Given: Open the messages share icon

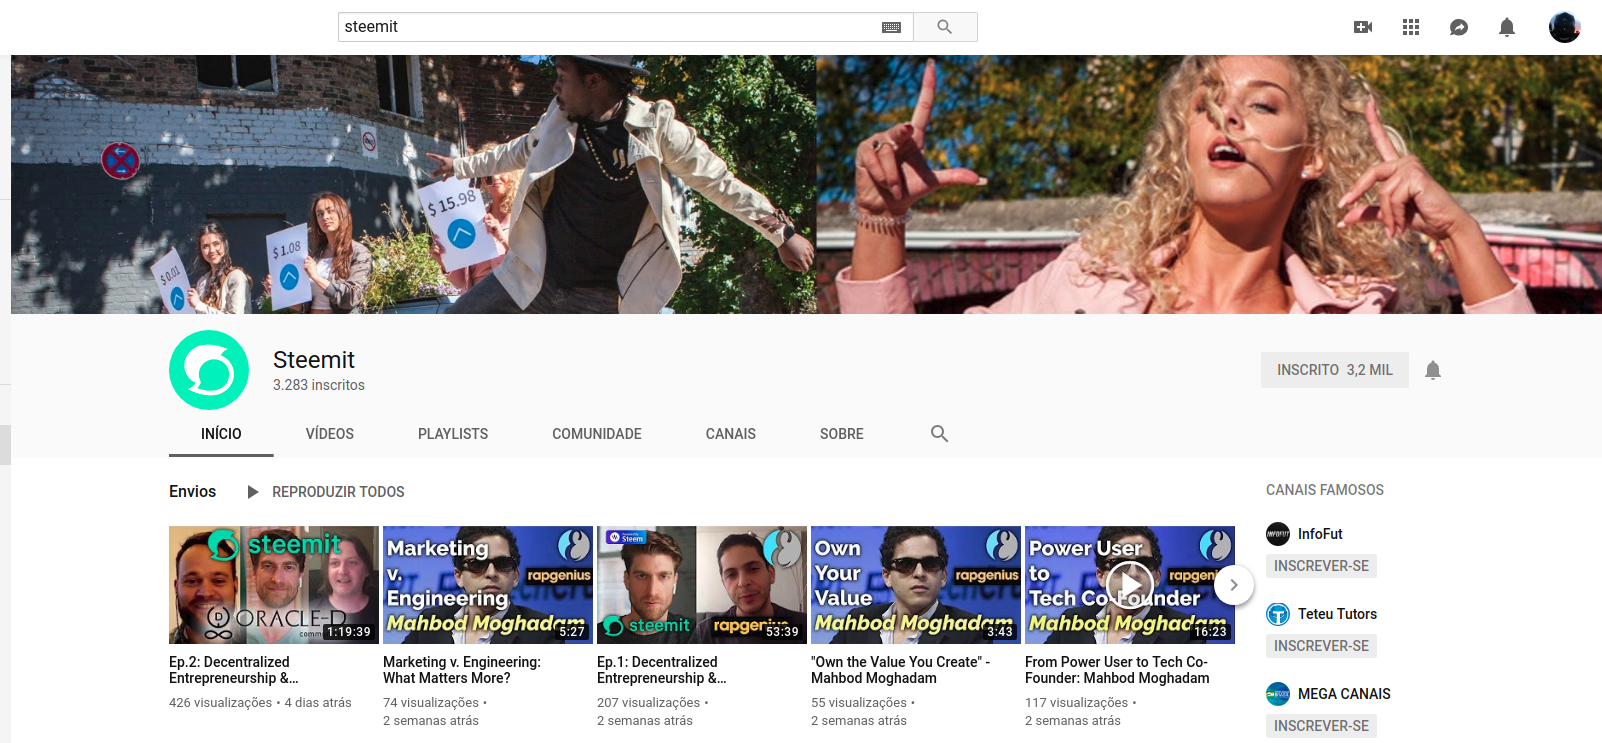Looking at the screenshot, I should [1459, 27].
